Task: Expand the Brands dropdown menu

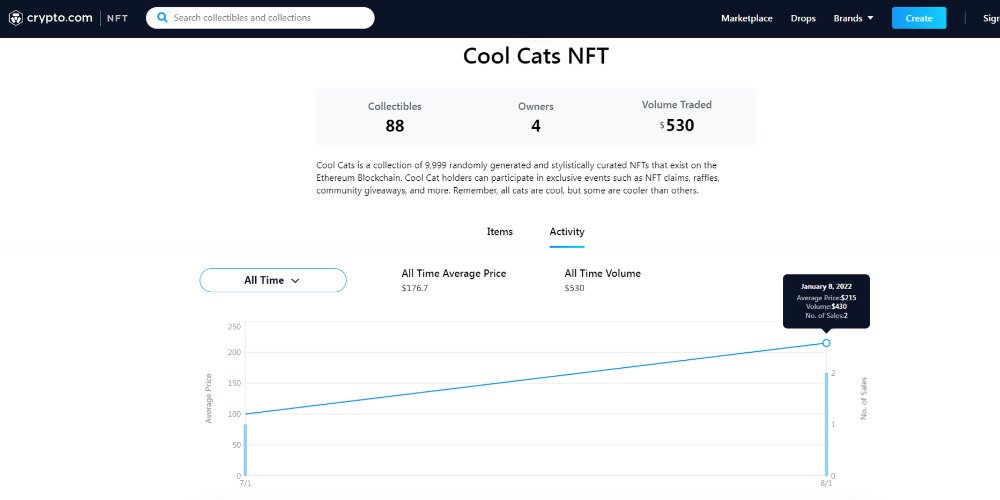Action: point(853,18)
